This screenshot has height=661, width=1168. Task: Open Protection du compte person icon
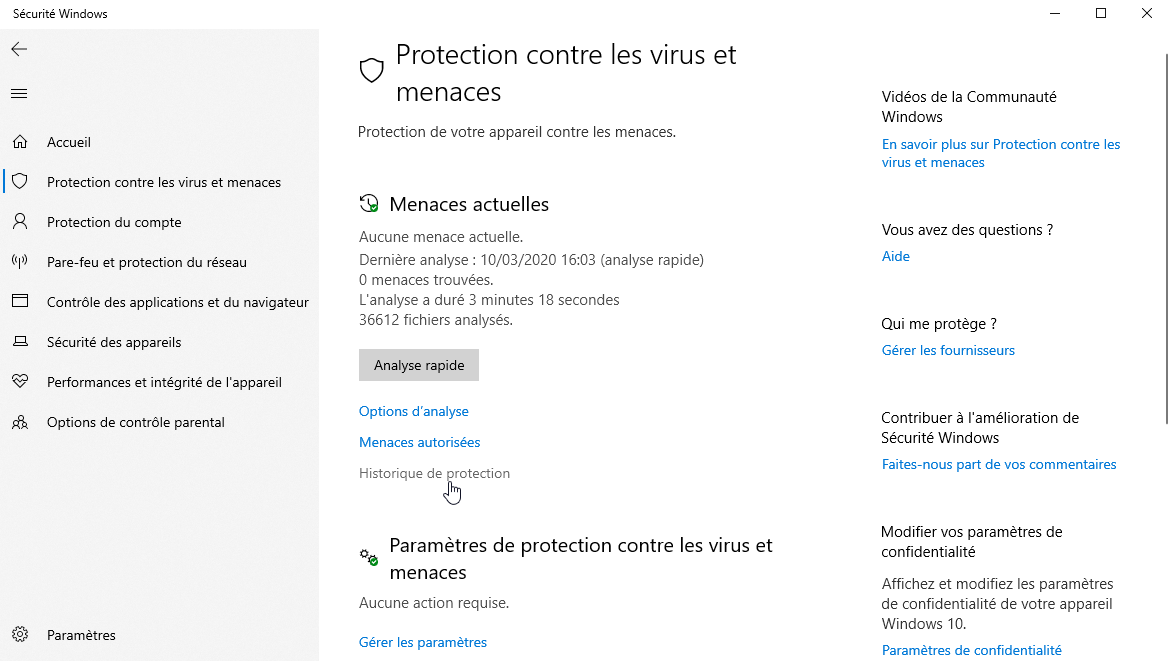click(x=20, y=221)
